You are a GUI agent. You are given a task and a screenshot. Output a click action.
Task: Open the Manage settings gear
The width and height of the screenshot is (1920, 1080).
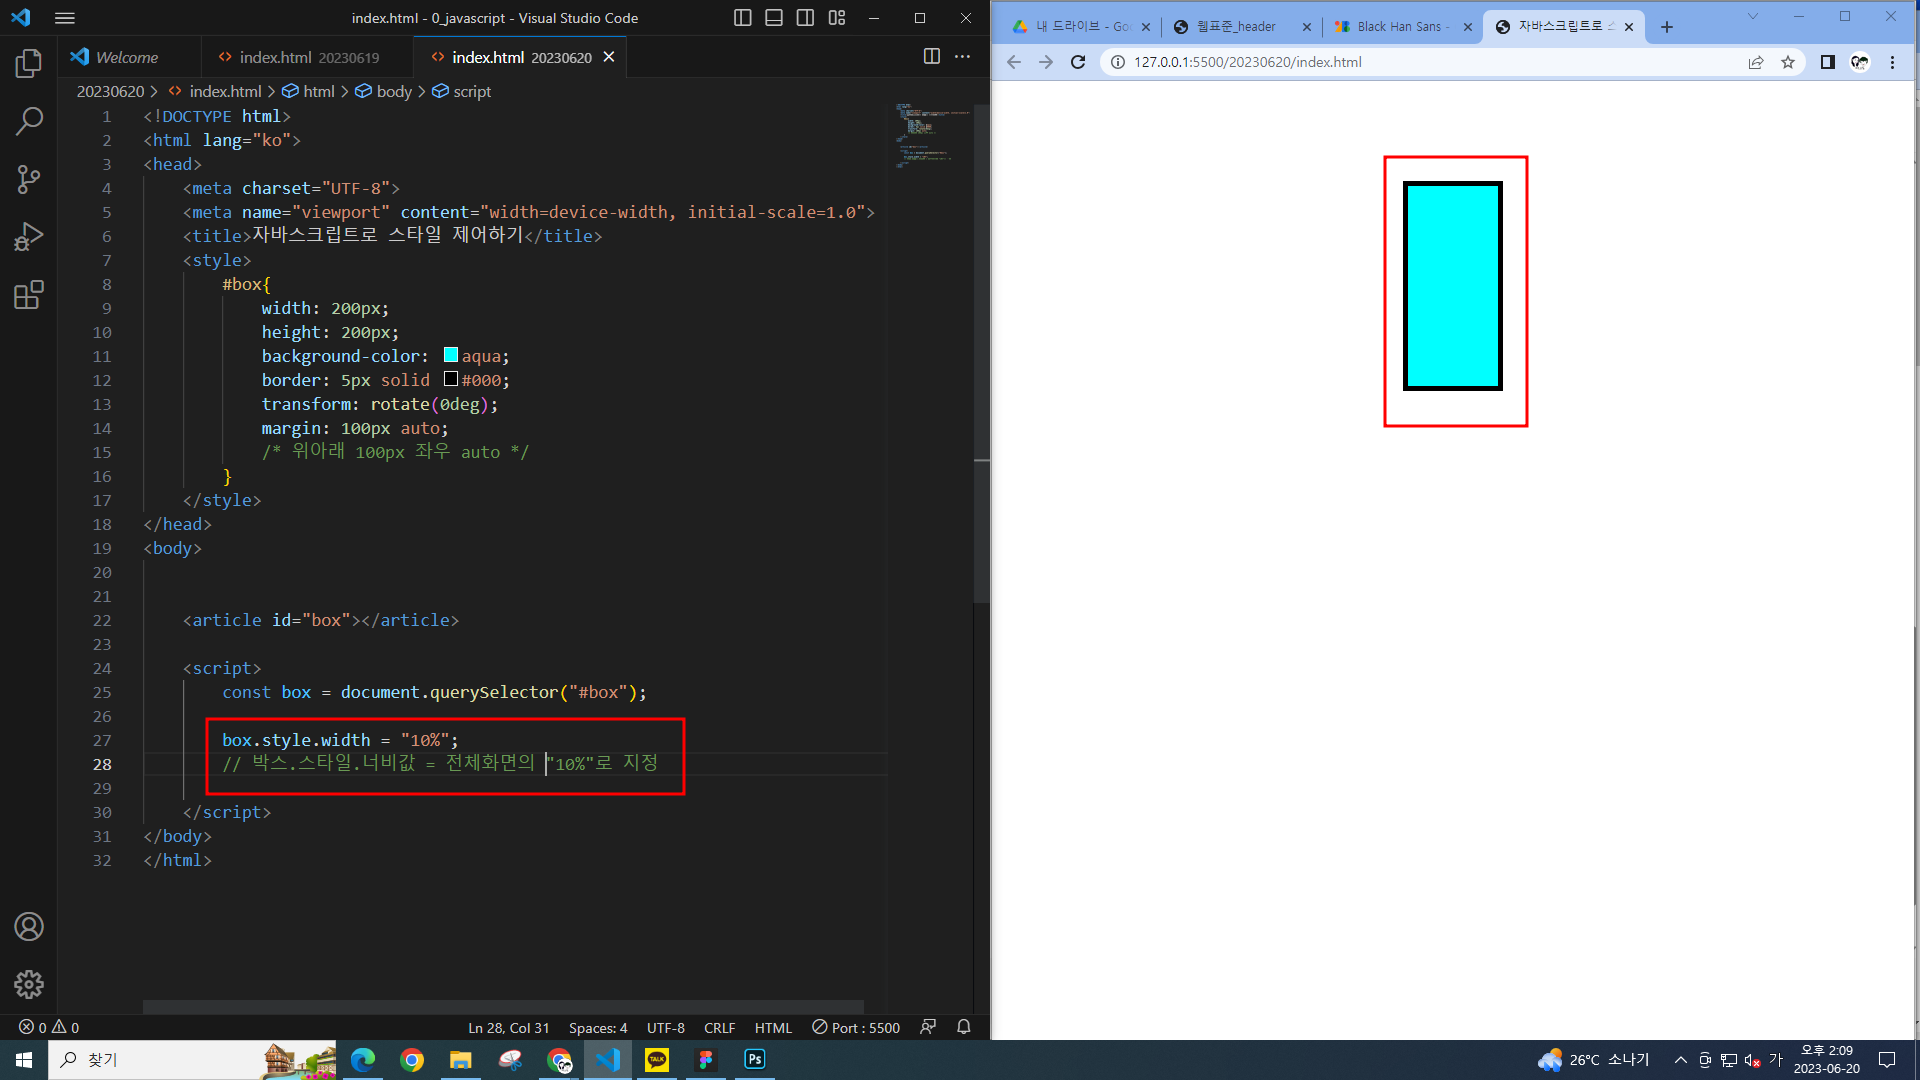pyautogui.click(x=29, y=984)
